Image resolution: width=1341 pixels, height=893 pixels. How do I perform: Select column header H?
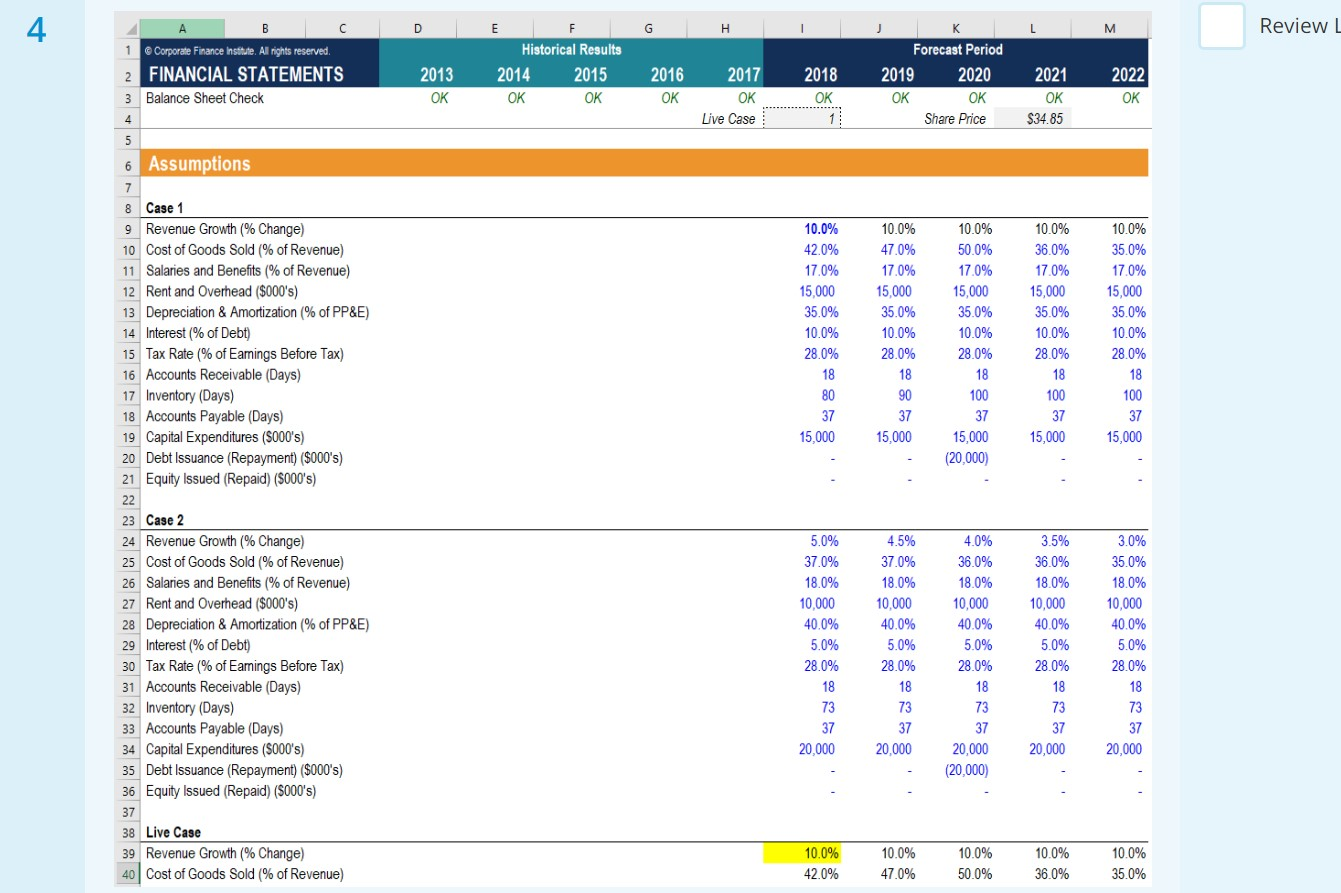(x=724, y=31)
